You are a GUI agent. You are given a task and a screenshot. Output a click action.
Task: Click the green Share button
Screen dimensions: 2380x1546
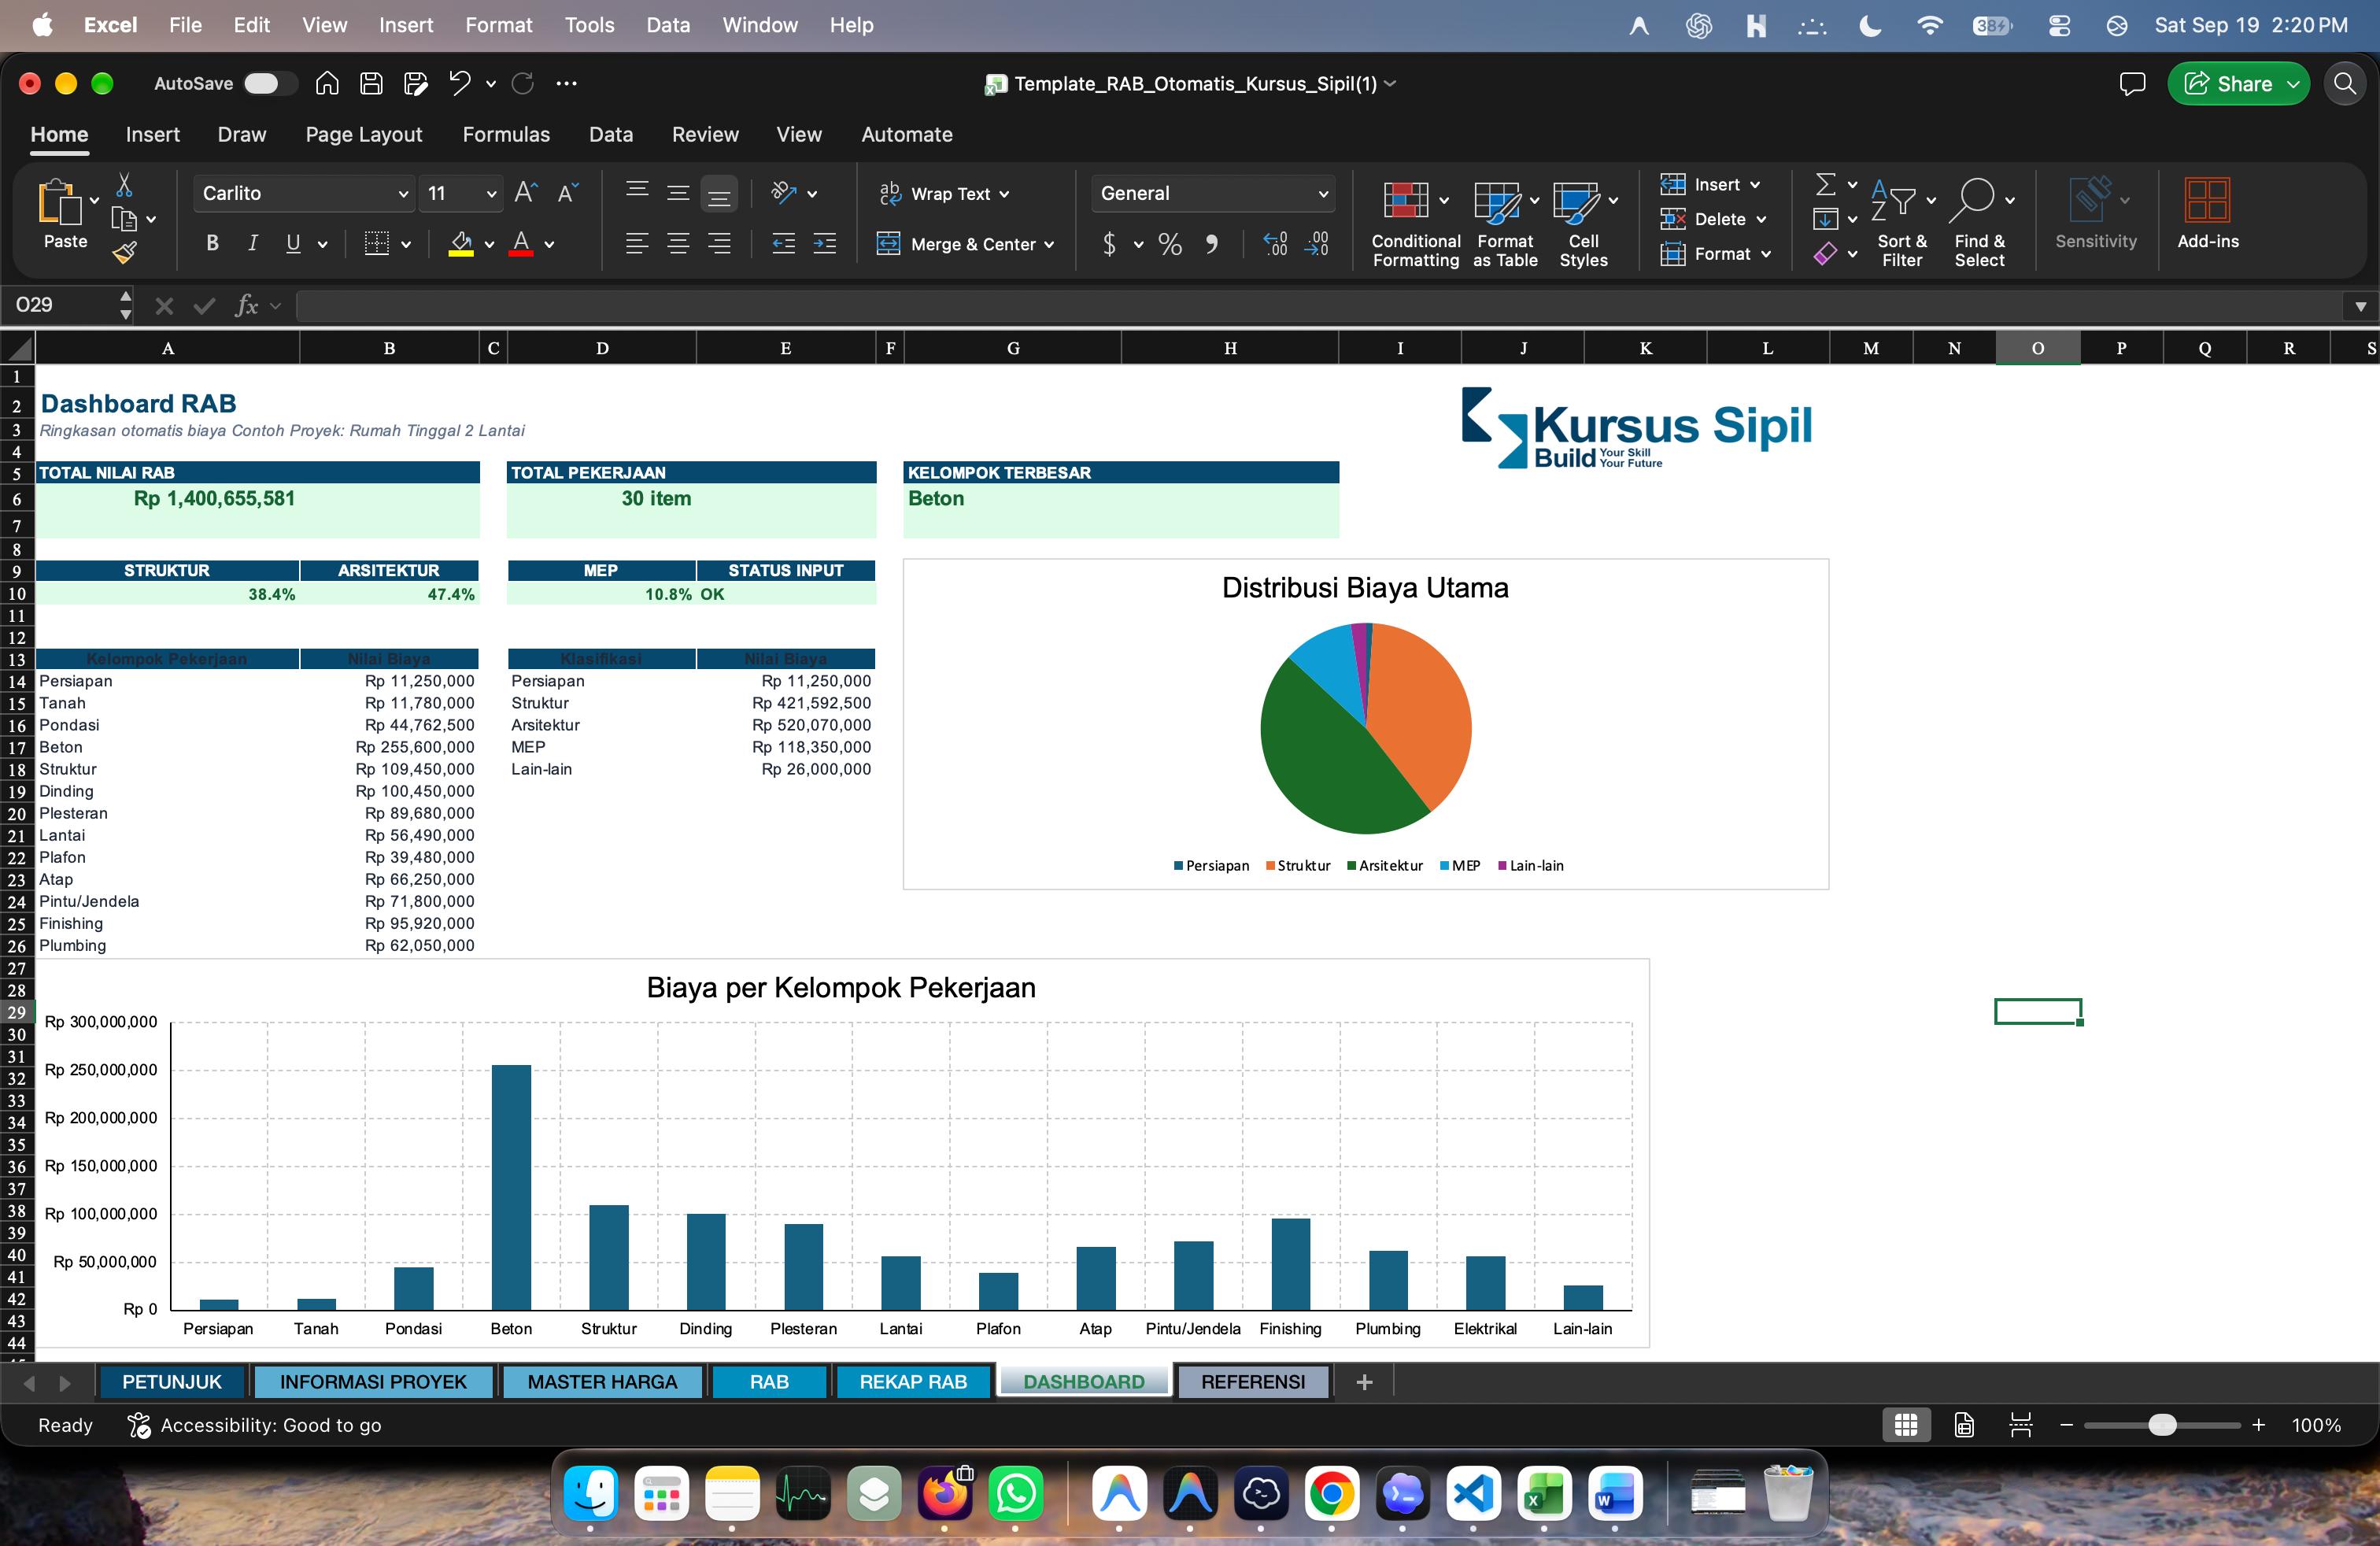(x=2238, y=83)
